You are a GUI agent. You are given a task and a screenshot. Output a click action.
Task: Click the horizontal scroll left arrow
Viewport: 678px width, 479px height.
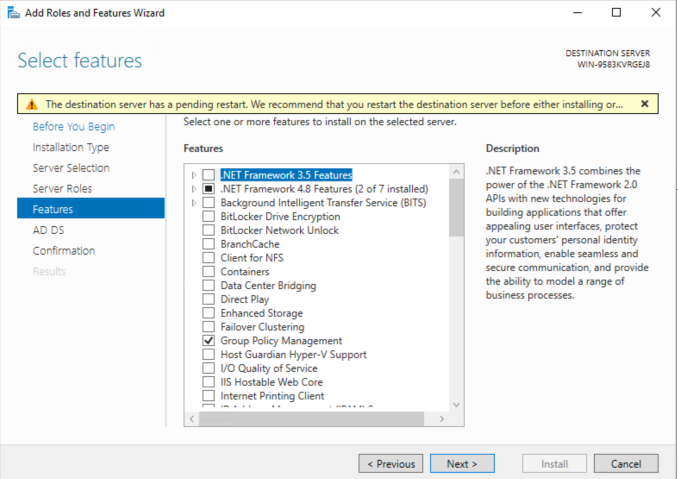192,418
